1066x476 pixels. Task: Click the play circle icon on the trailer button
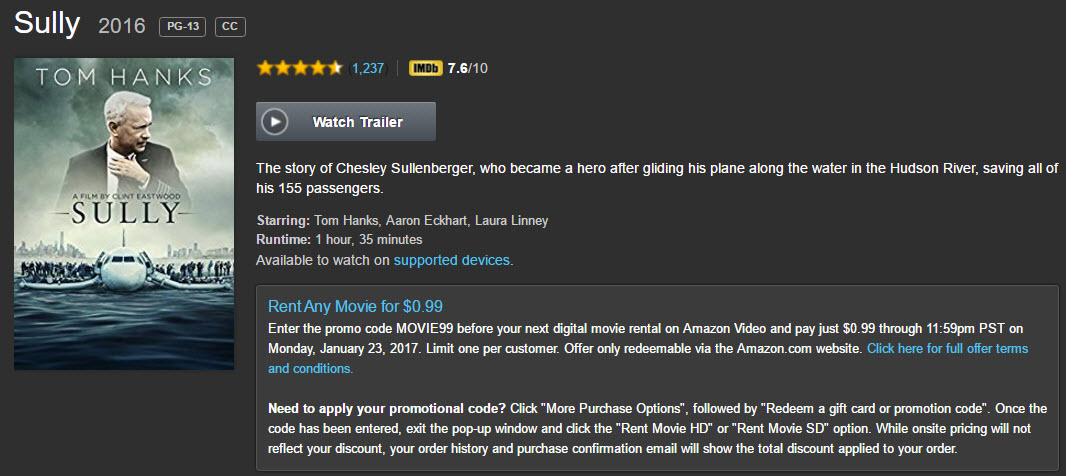[x=275, y=122]
